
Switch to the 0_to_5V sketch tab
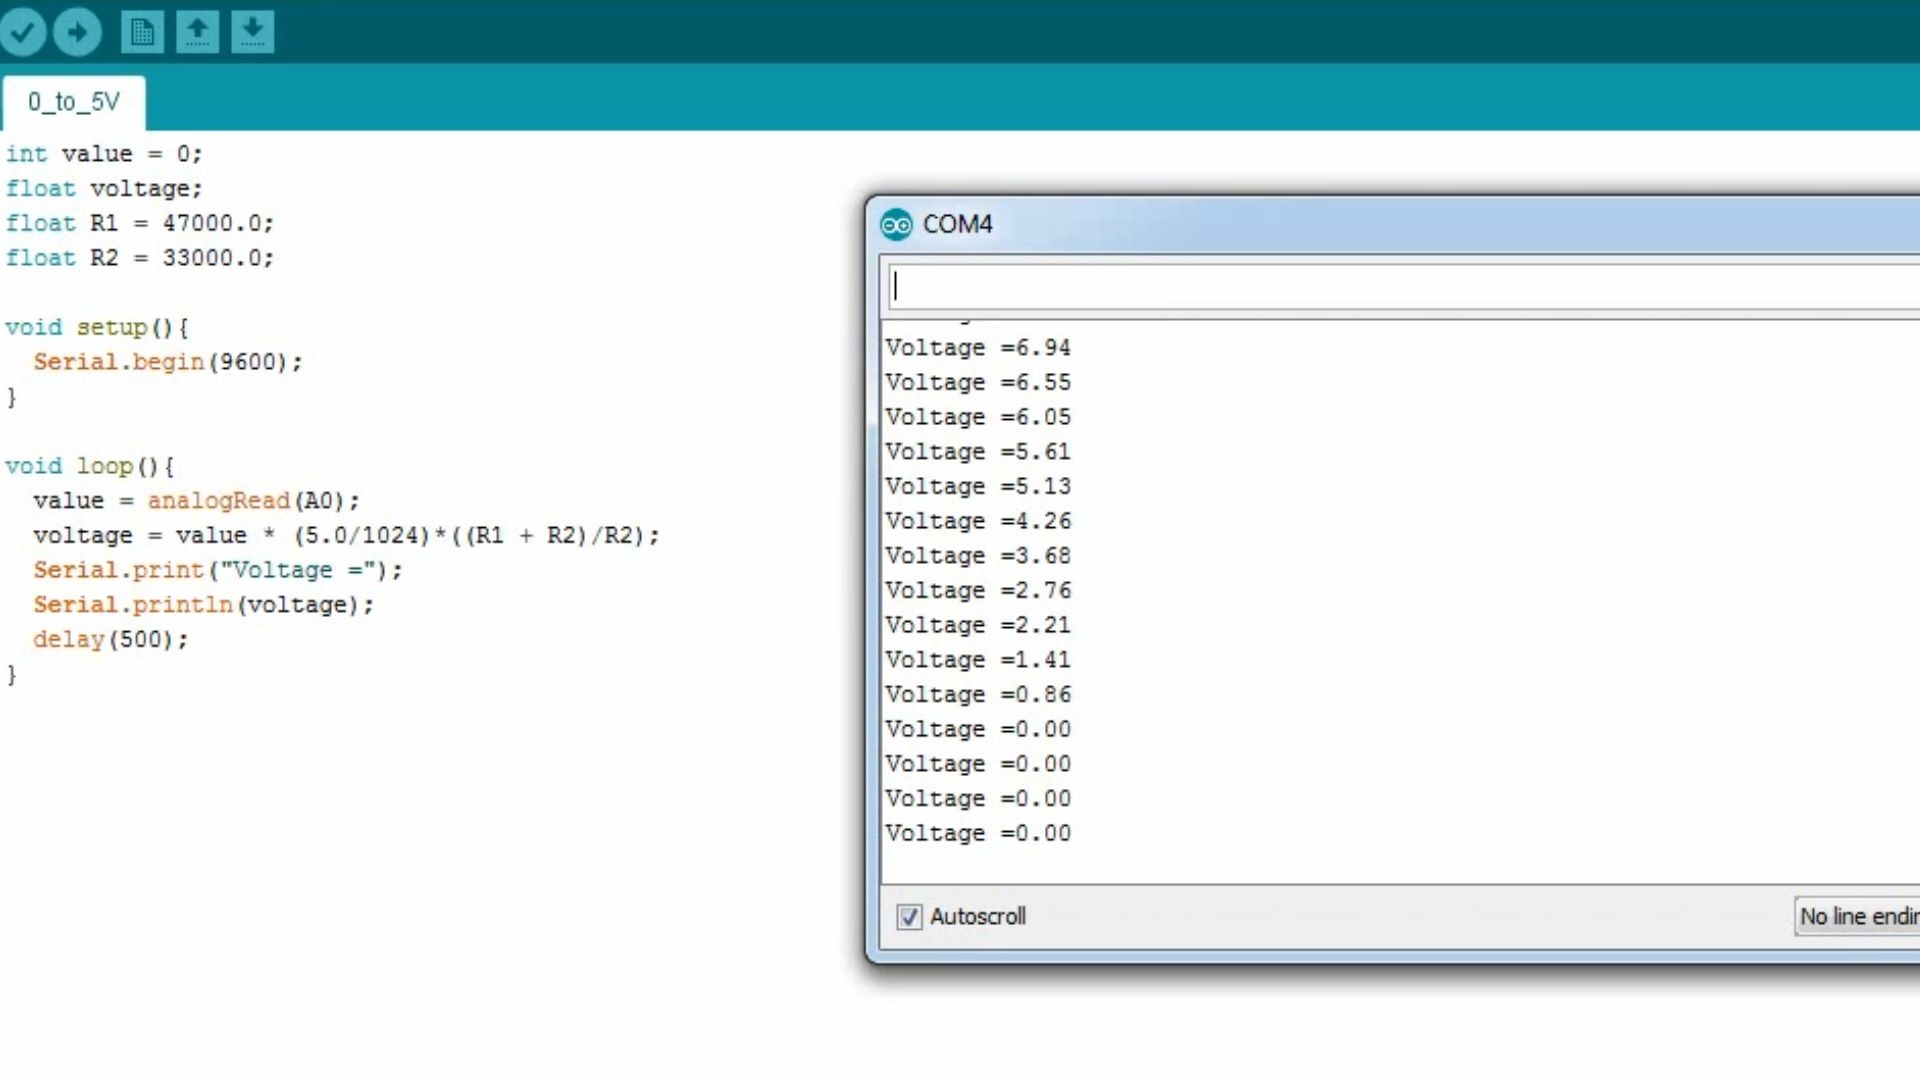(x=73, y=102)
